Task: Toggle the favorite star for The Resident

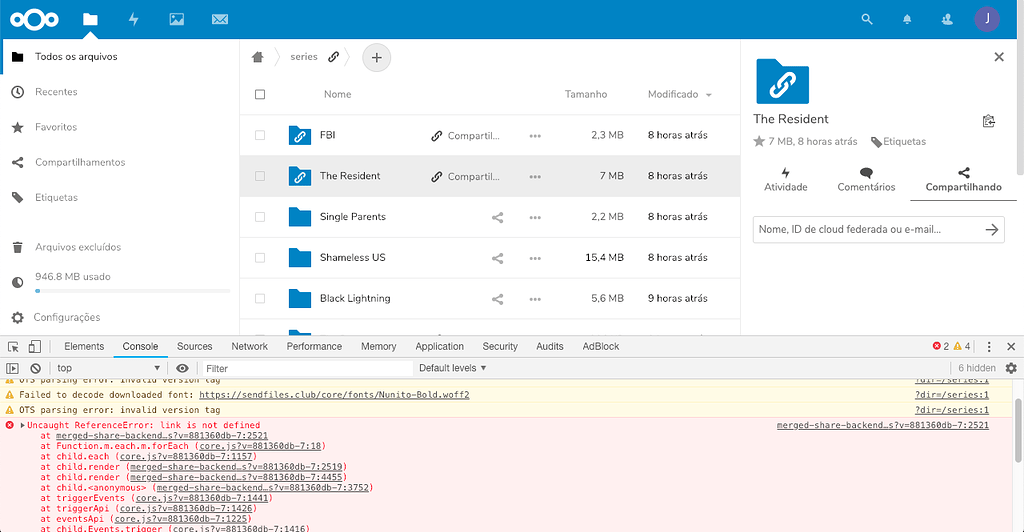Action: click(759, 141)
